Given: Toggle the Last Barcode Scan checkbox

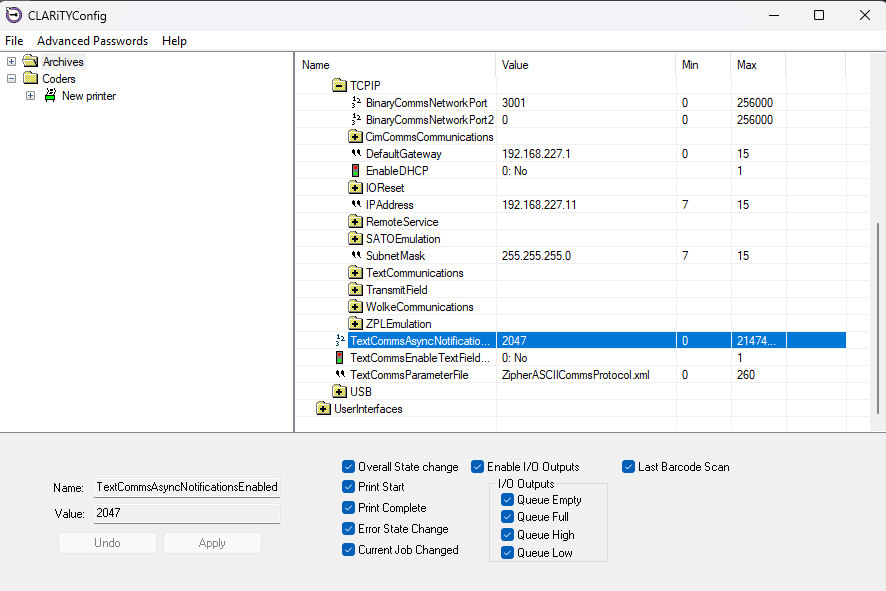Looking at the screenshot, I should coord(629,467).
